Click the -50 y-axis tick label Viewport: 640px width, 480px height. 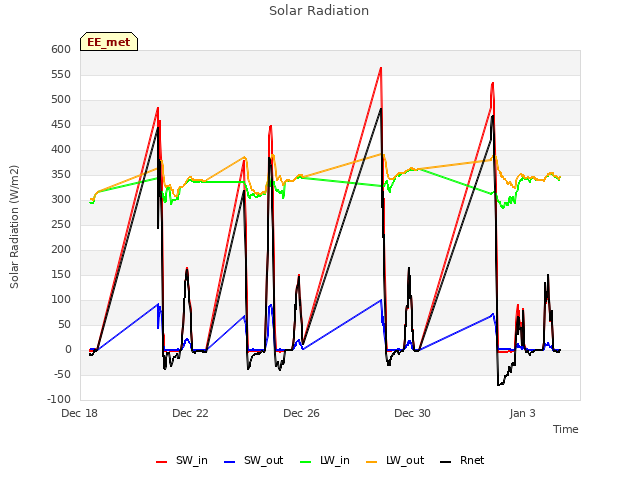point(63,374)
